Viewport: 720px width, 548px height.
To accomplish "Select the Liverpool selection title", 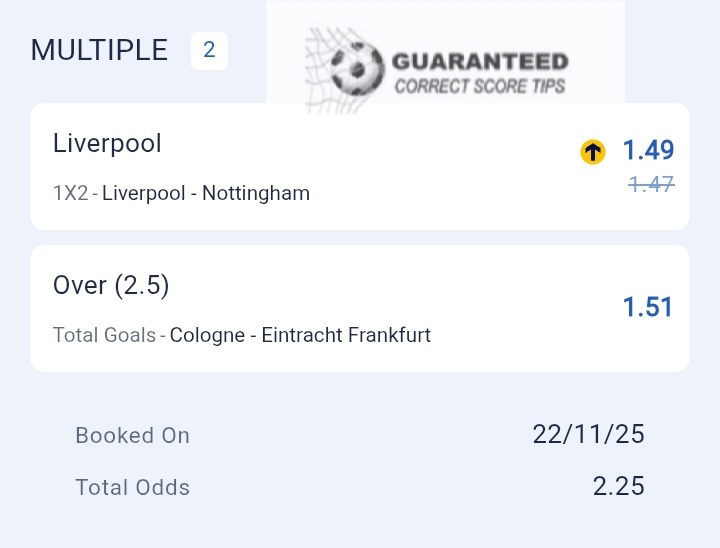I will point(107,143).
